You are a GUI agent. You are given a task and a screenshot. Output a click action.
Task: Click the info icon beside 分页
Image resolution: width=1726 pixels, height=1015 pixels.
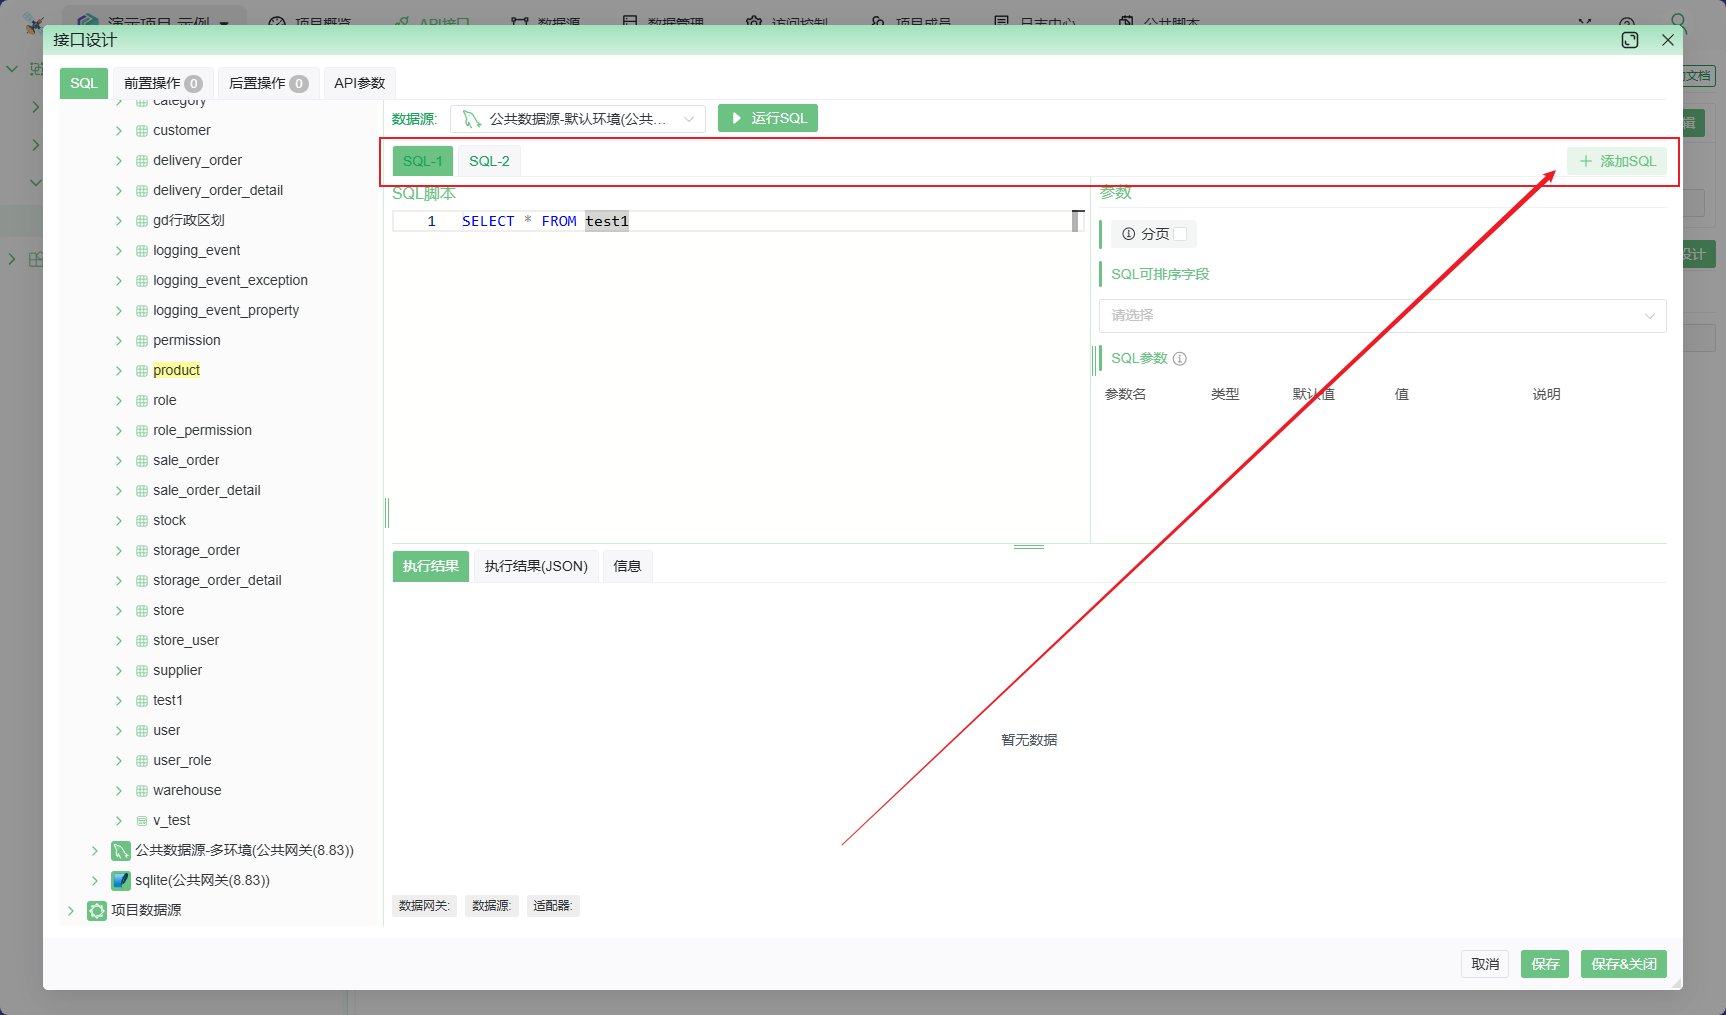pos(1128,234)
